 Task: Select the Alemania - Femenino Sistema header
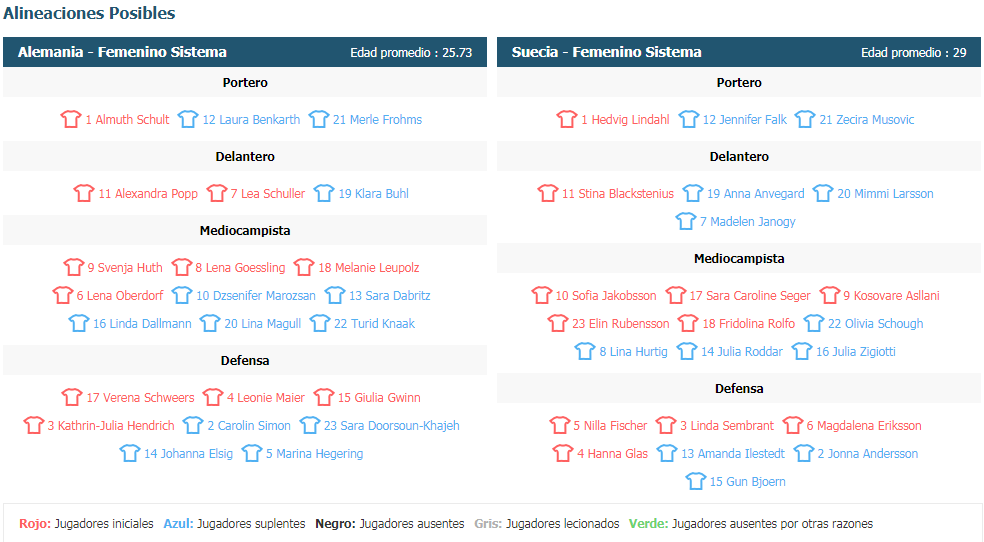tap(245, 52)
